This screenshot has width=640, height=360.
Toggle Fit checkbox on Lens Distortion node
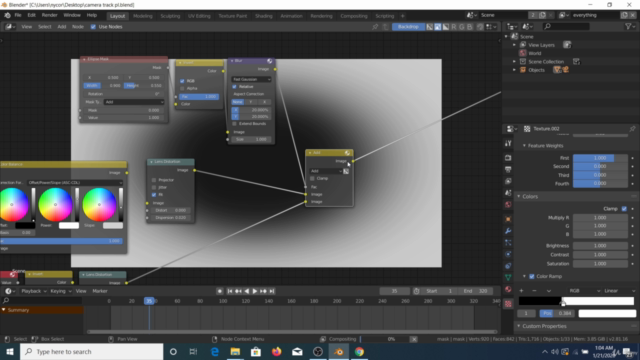point(154,195)
